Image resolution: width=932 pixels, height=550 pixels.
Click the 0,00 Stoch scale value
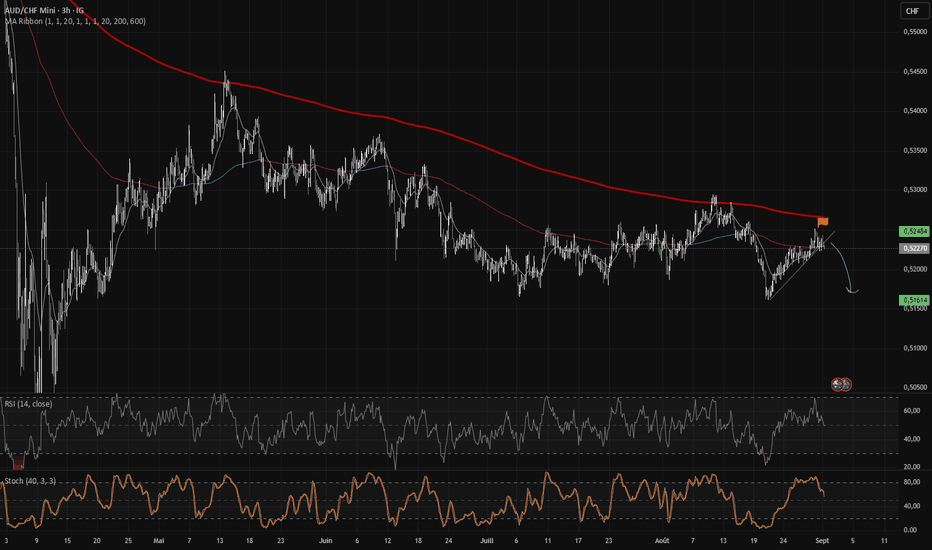(x=910, y=530)
